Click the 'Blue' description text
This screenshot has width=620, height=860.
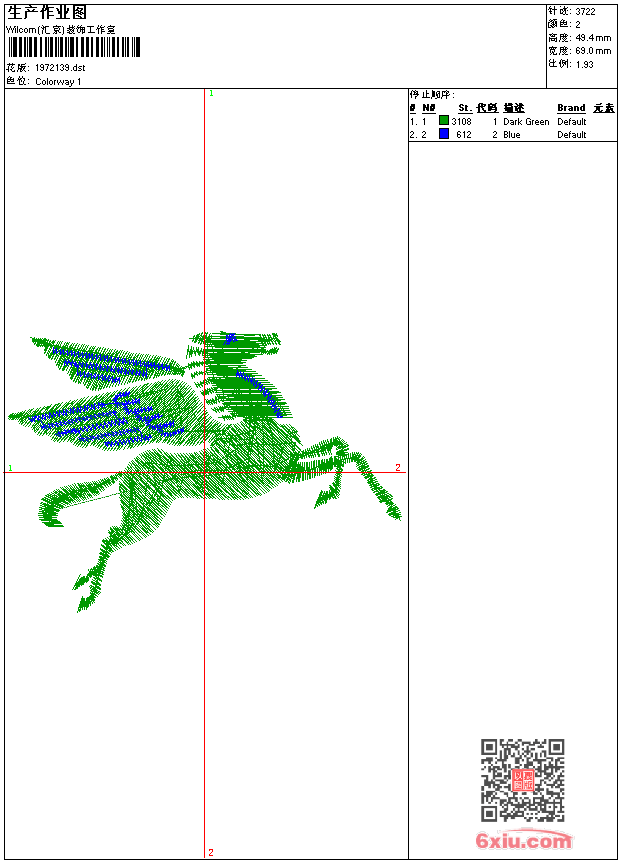(512, 135)
